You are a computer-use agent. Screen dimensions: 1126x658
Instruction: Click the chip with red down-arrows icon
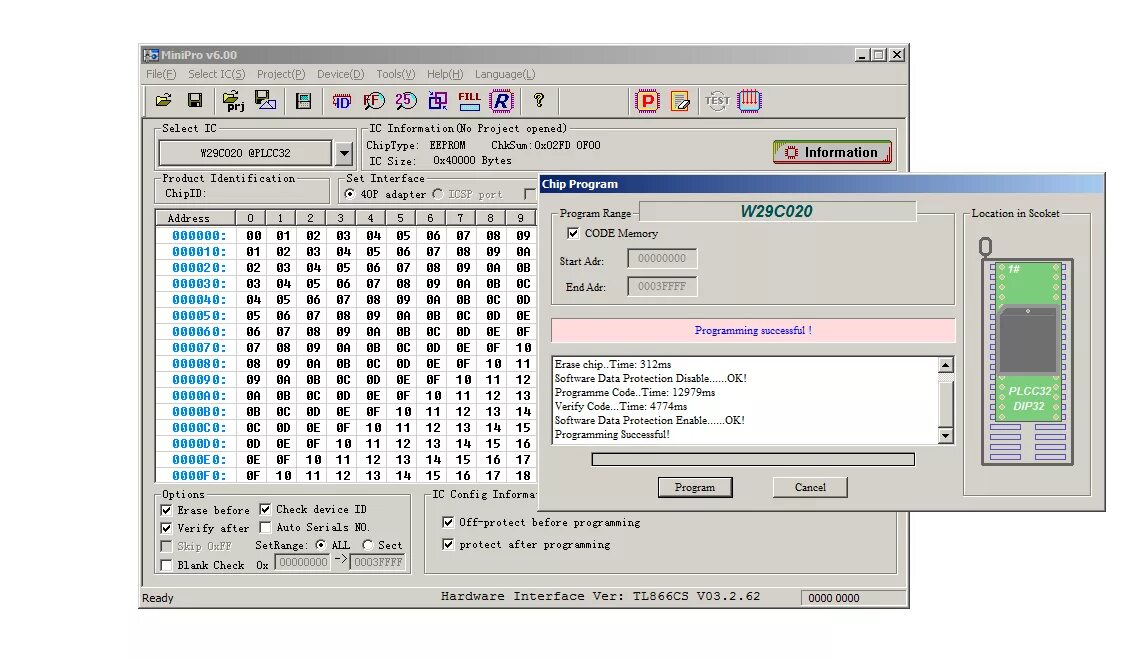coord(749,101)
